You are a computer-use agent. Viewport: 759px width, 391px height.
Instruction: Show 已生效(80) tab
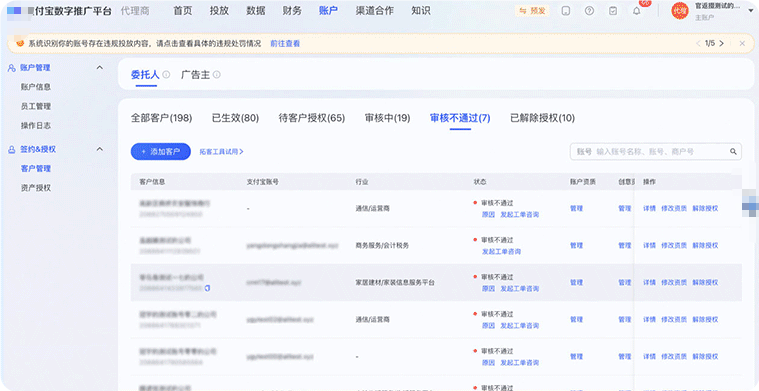click(235, 118)
